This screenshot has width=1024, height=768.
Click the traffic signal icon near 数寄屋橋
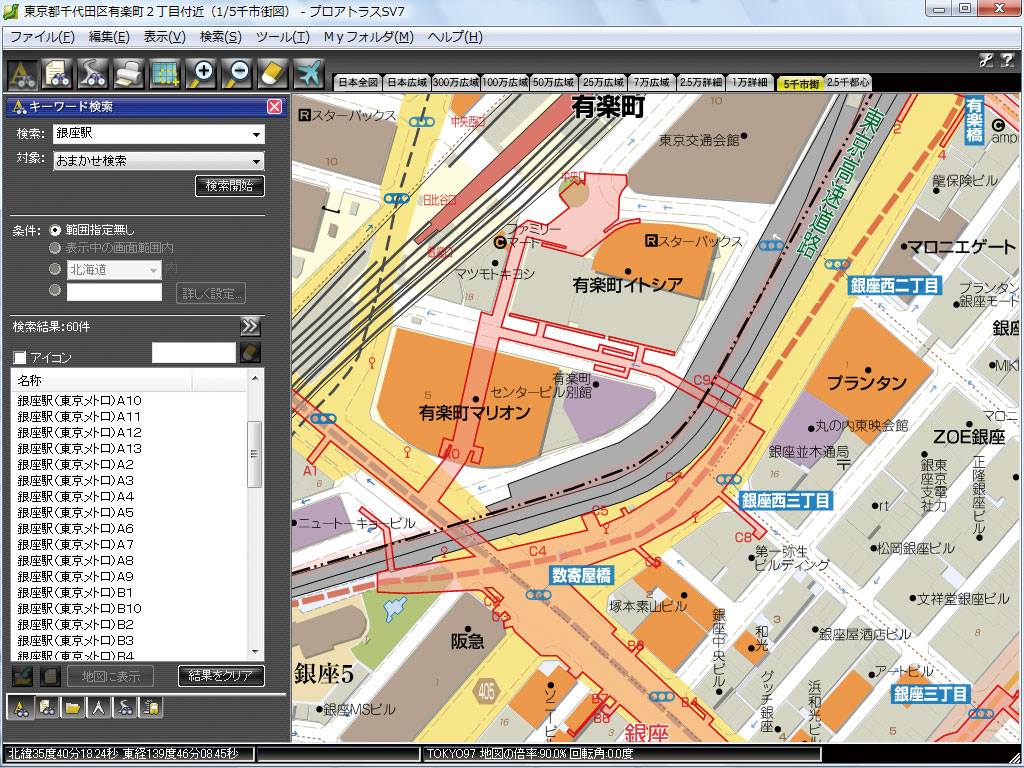point(538,595)
